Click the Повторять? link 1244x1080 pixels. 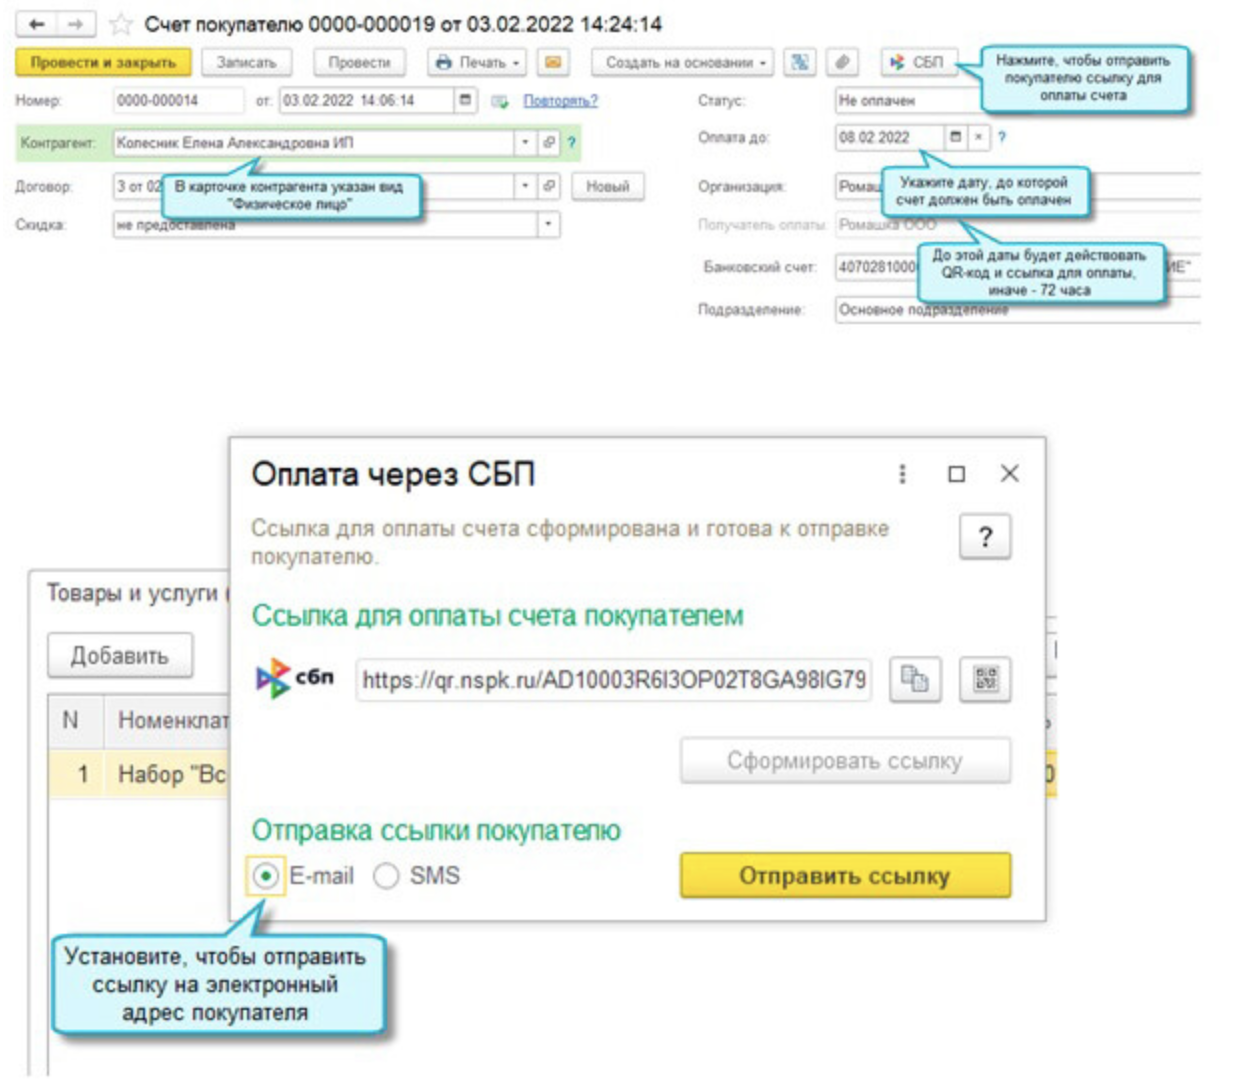[x=560, y=101]
